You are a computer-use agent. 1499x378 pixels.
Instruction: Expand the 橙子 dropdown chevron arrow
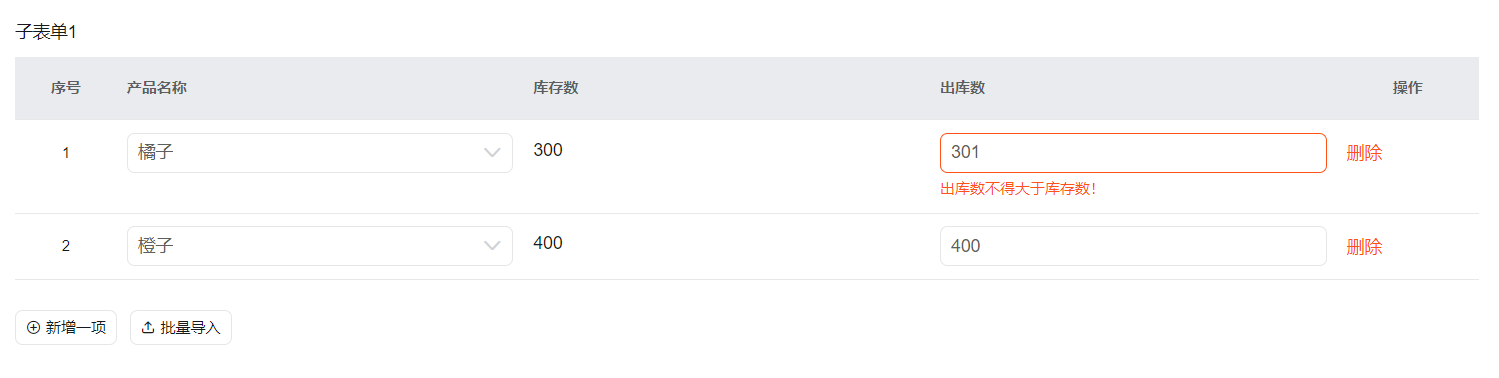click(x=492, y=246)
